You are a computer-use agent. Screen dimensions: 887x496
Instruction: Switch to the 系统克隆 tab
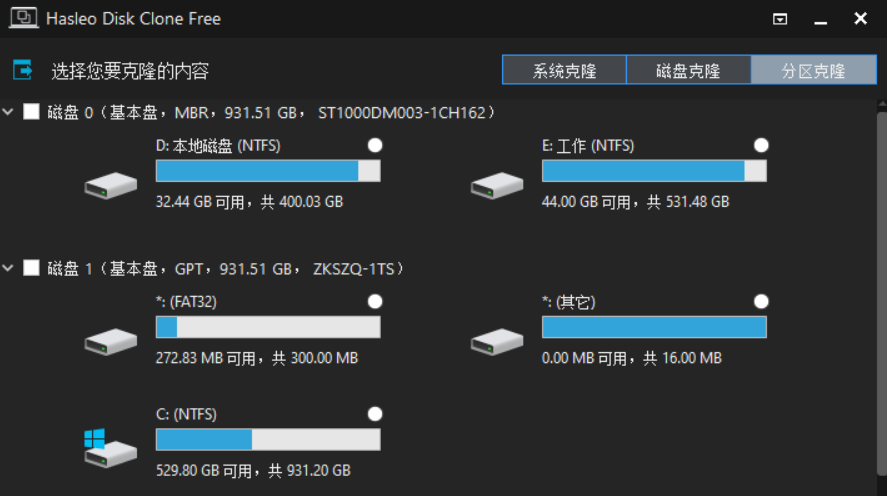click(564, 71)
